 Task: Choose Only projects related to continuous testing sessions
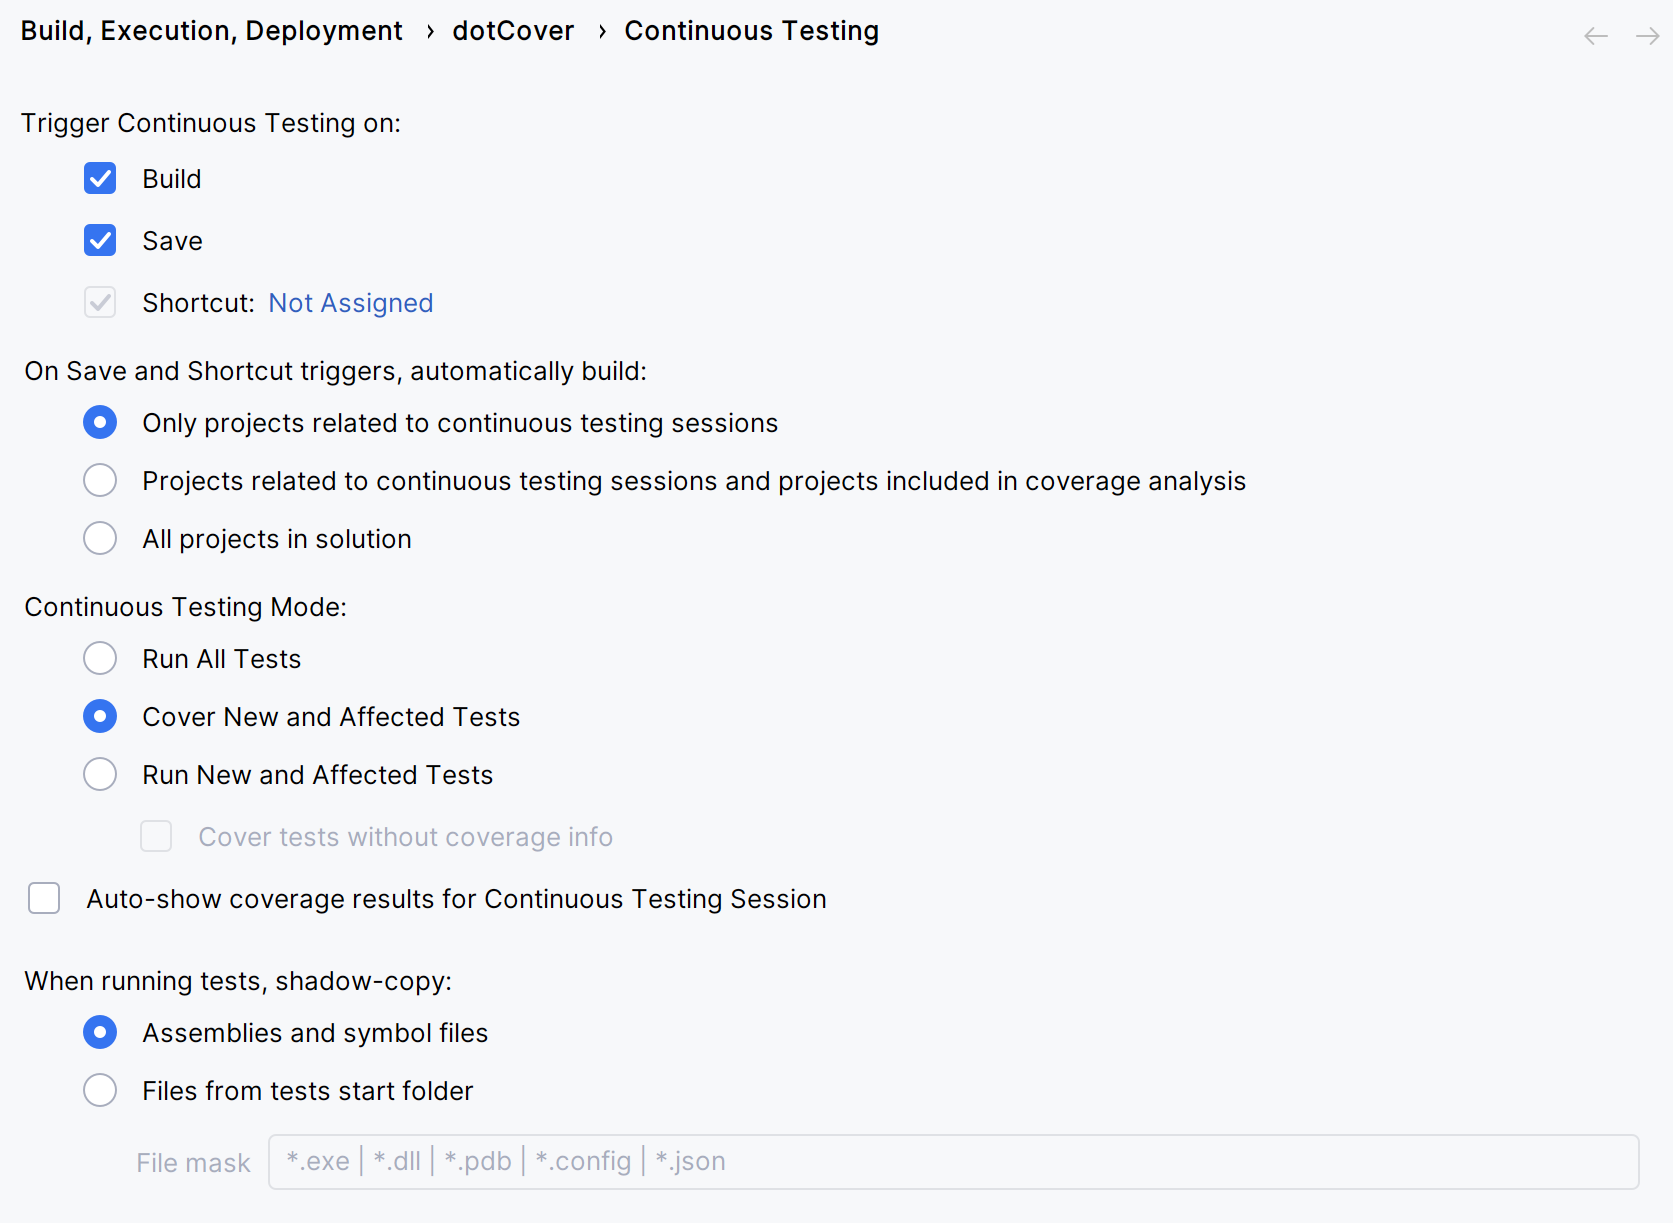click(100, 422)
